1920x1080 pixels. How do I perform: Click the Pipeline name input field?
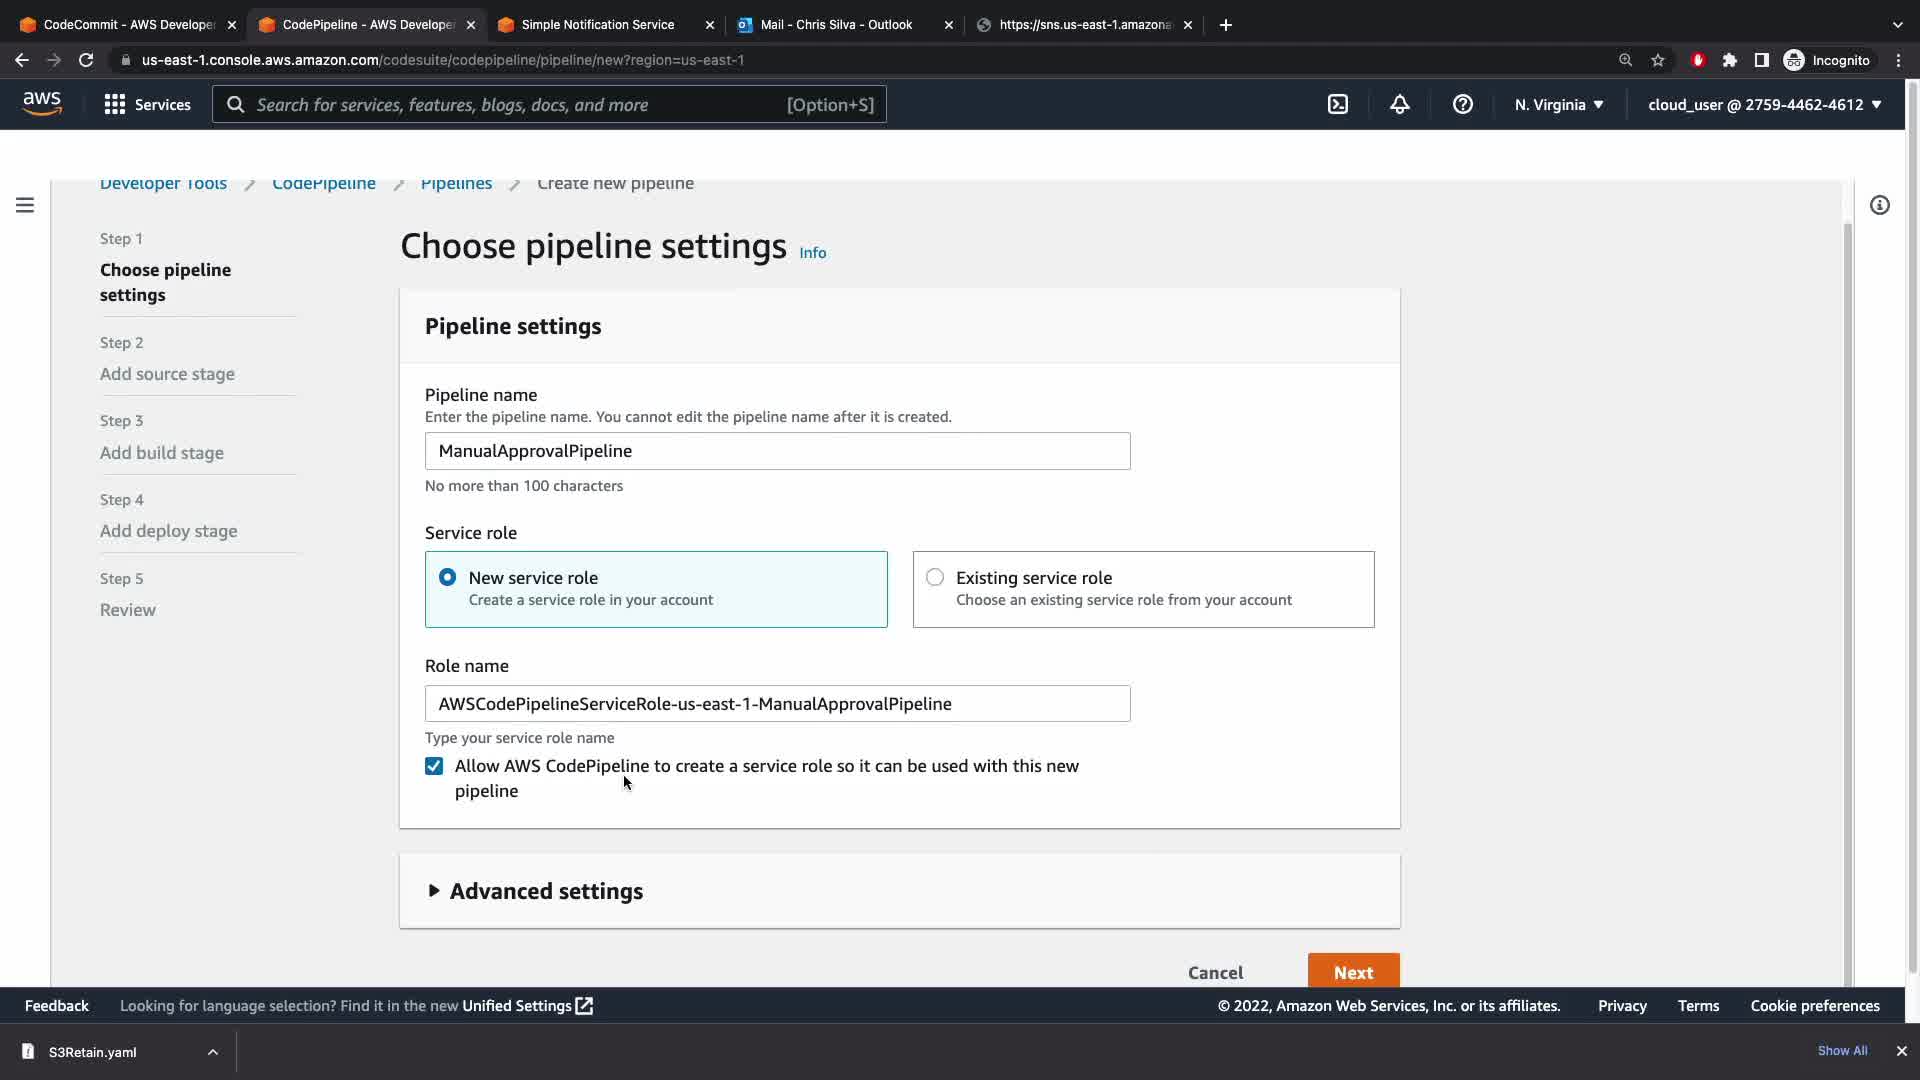(777, 451)
